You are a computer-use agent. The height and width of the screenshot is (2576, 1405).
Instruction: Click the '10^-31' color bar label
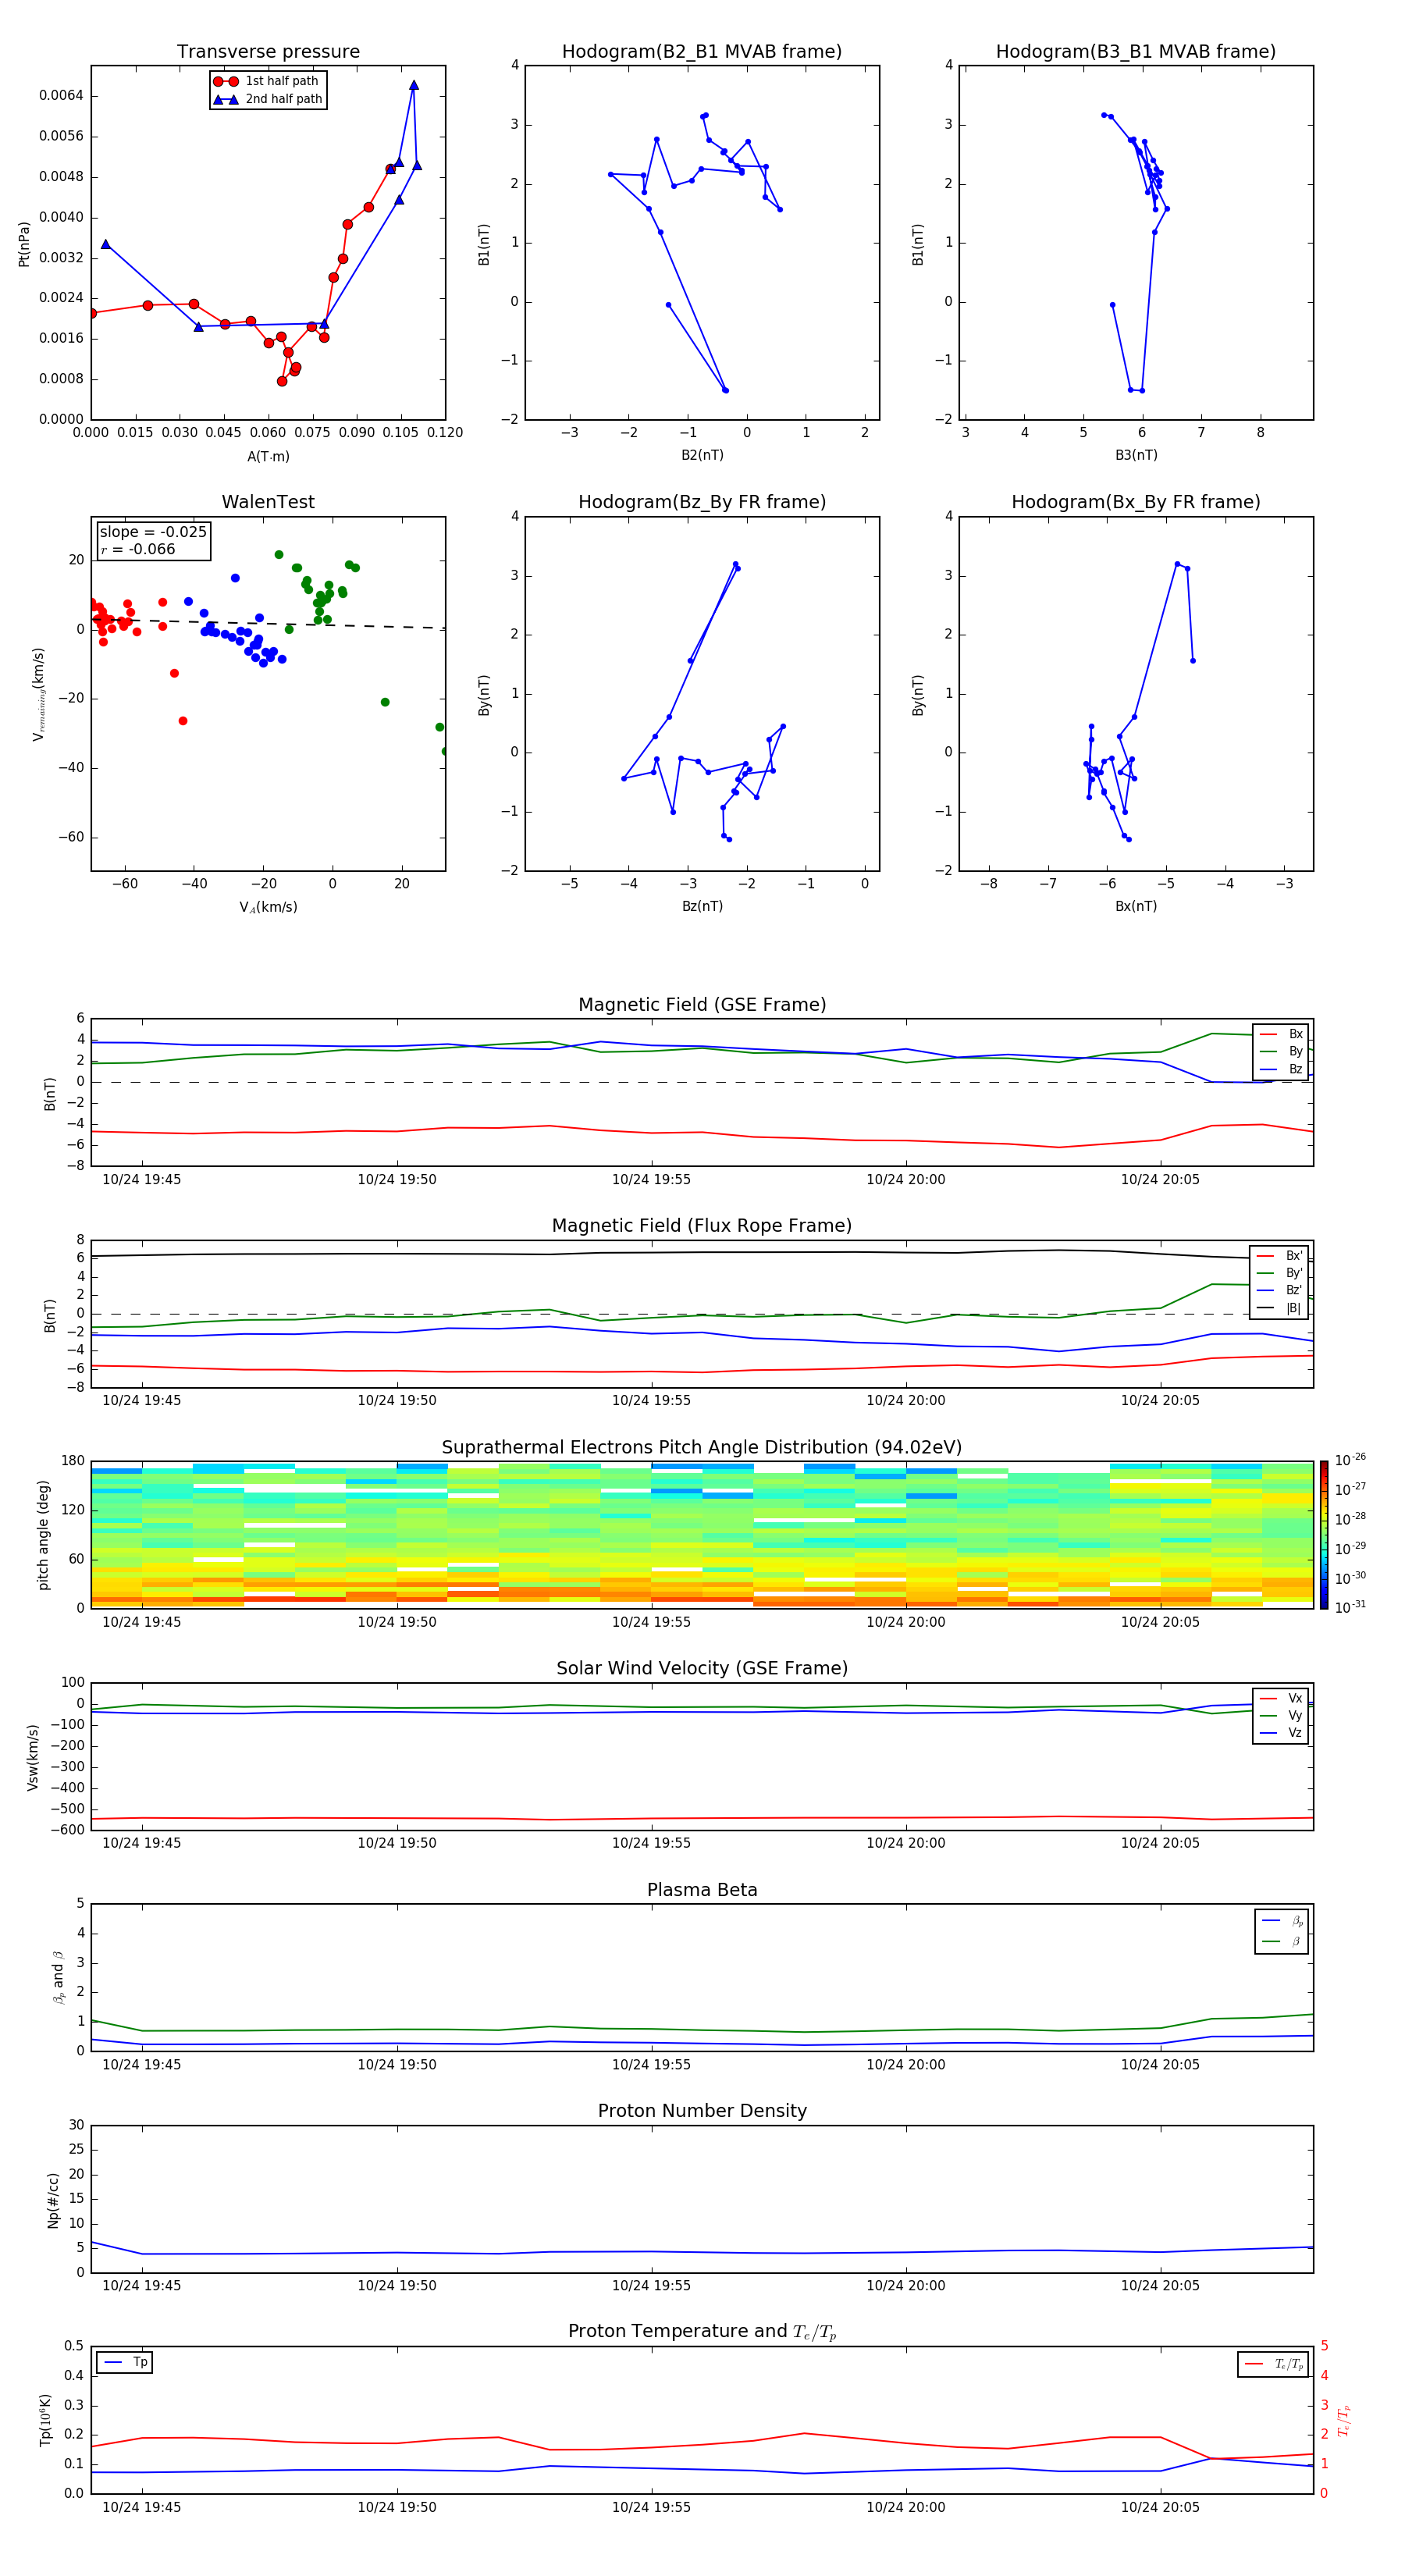click(1350, 1607)
